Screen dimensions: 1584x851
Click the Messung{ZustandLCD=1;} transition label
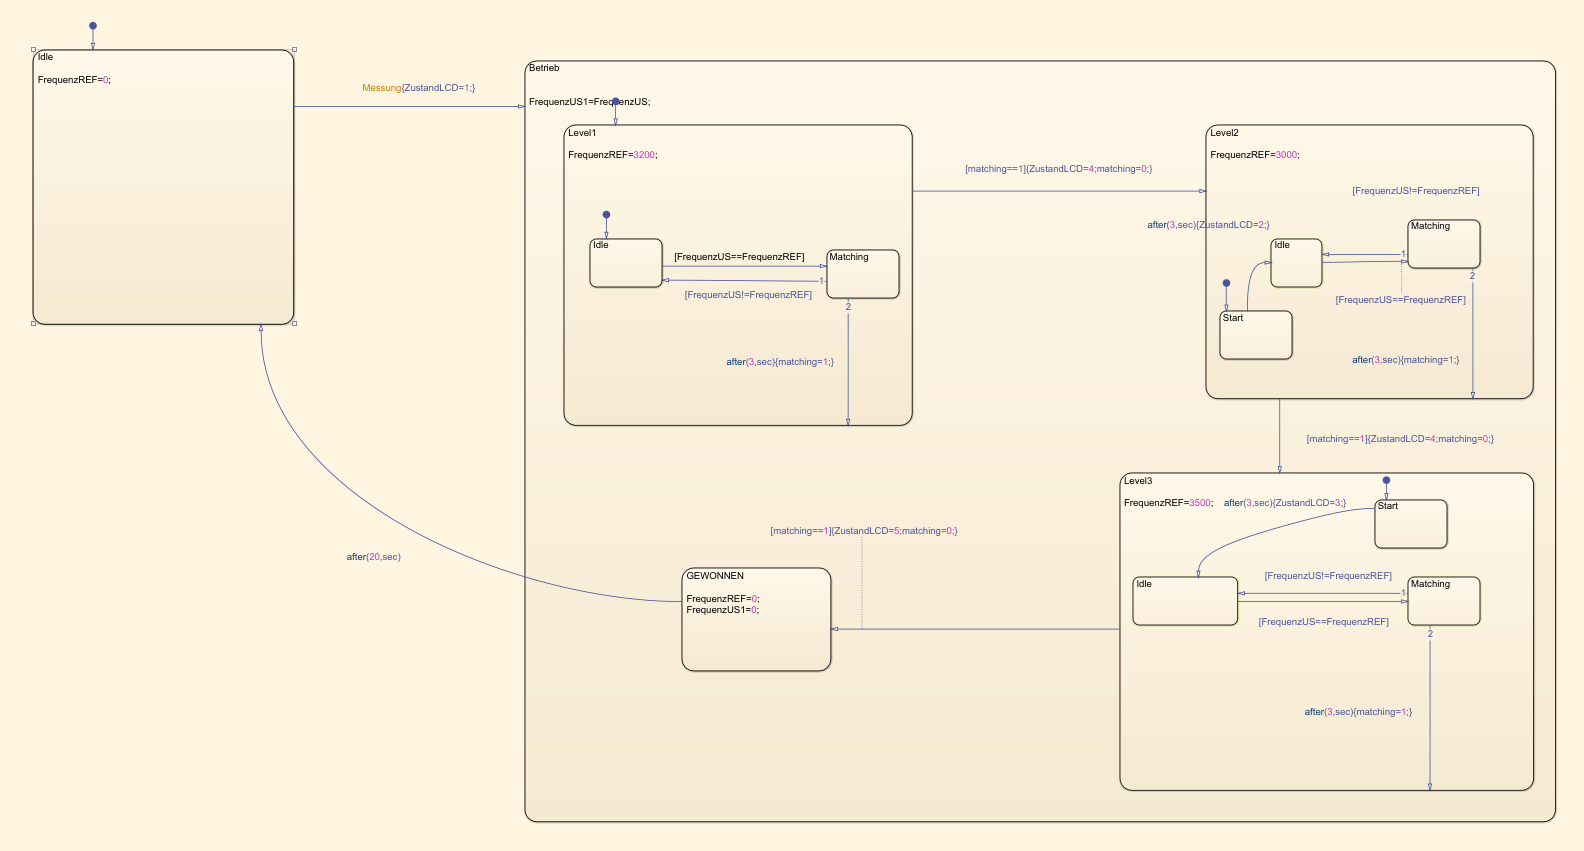(418, 88)
